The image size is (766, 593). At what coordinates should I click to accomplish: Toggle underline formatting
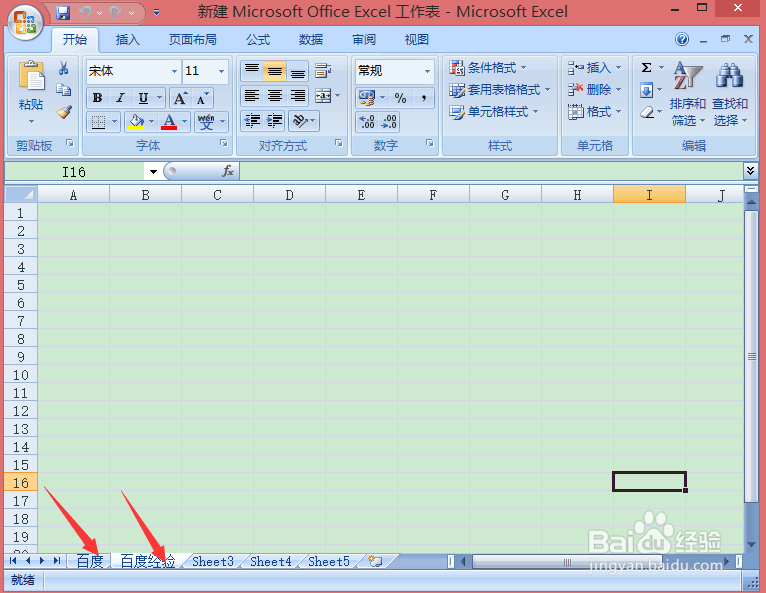(x=143, y=98)
